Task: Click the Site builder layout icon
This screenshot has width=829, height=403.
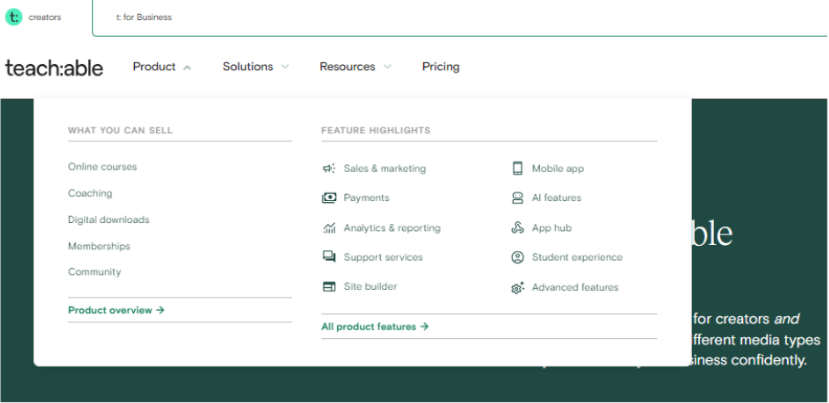Action: (329, 287)
